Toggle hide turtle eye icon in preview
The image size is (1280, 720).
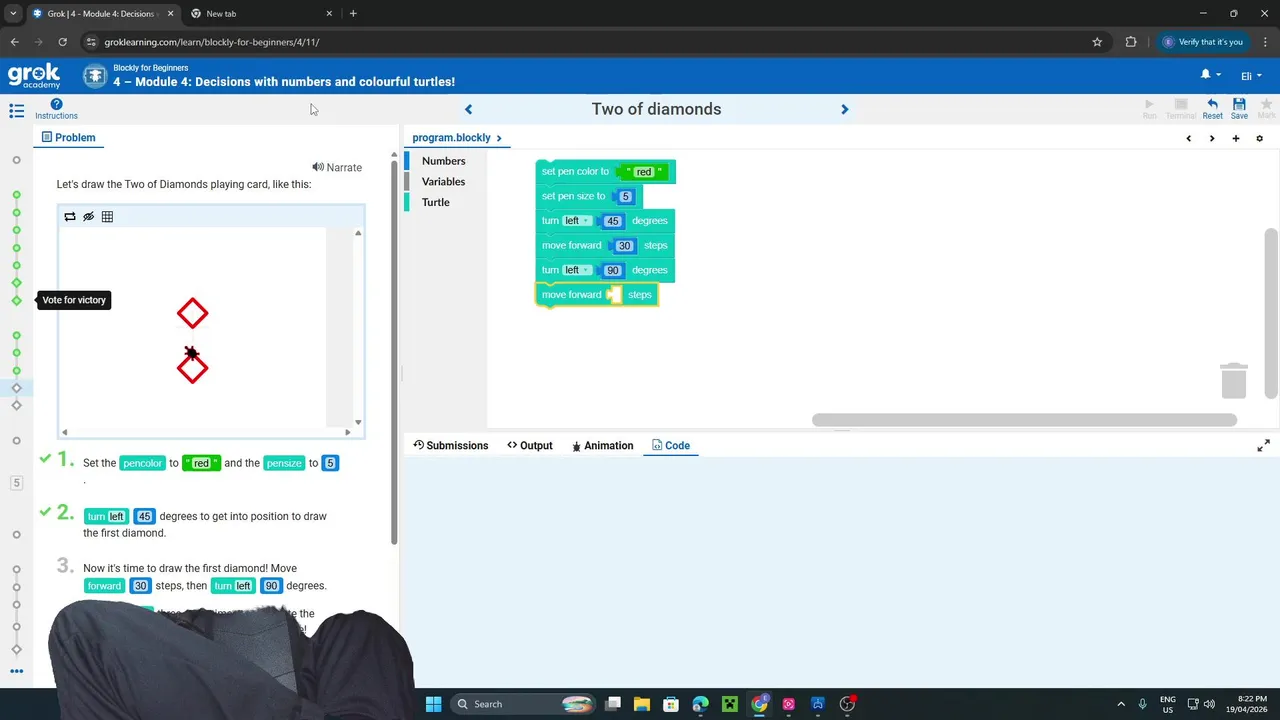[88, 216]
